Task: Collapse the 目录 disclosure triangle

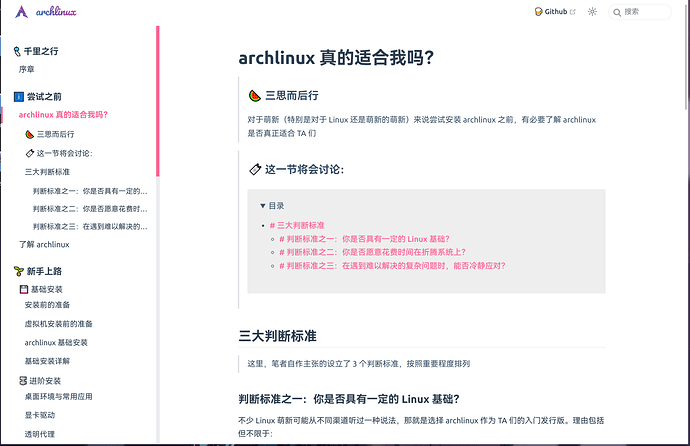Action: pos(263,205)
